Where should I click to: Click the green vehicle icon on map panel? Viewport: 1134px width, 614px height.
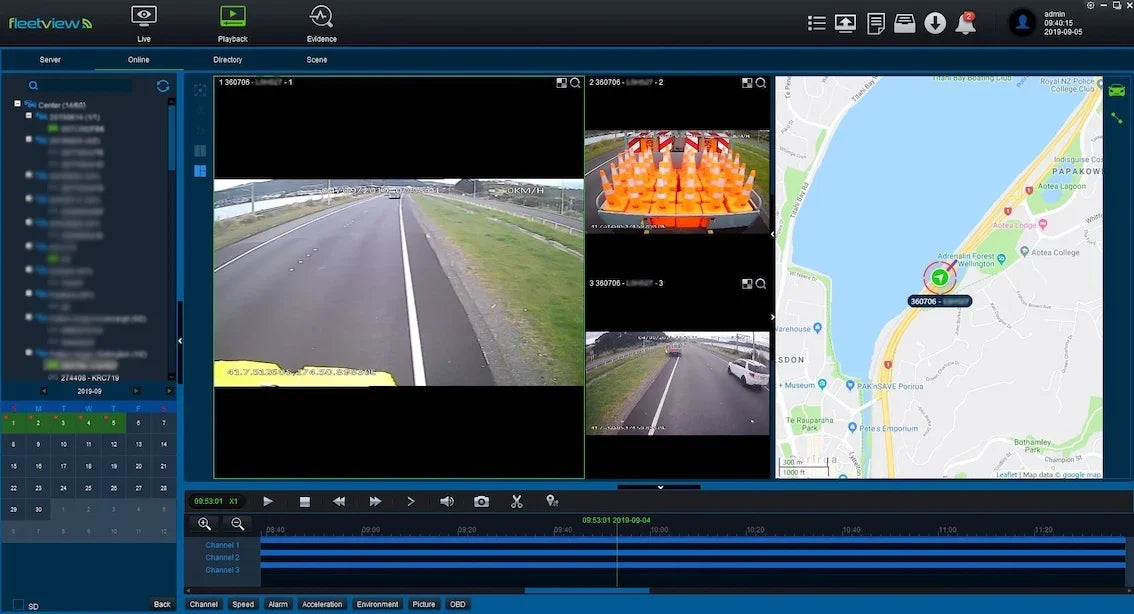(x=939, y=277)
